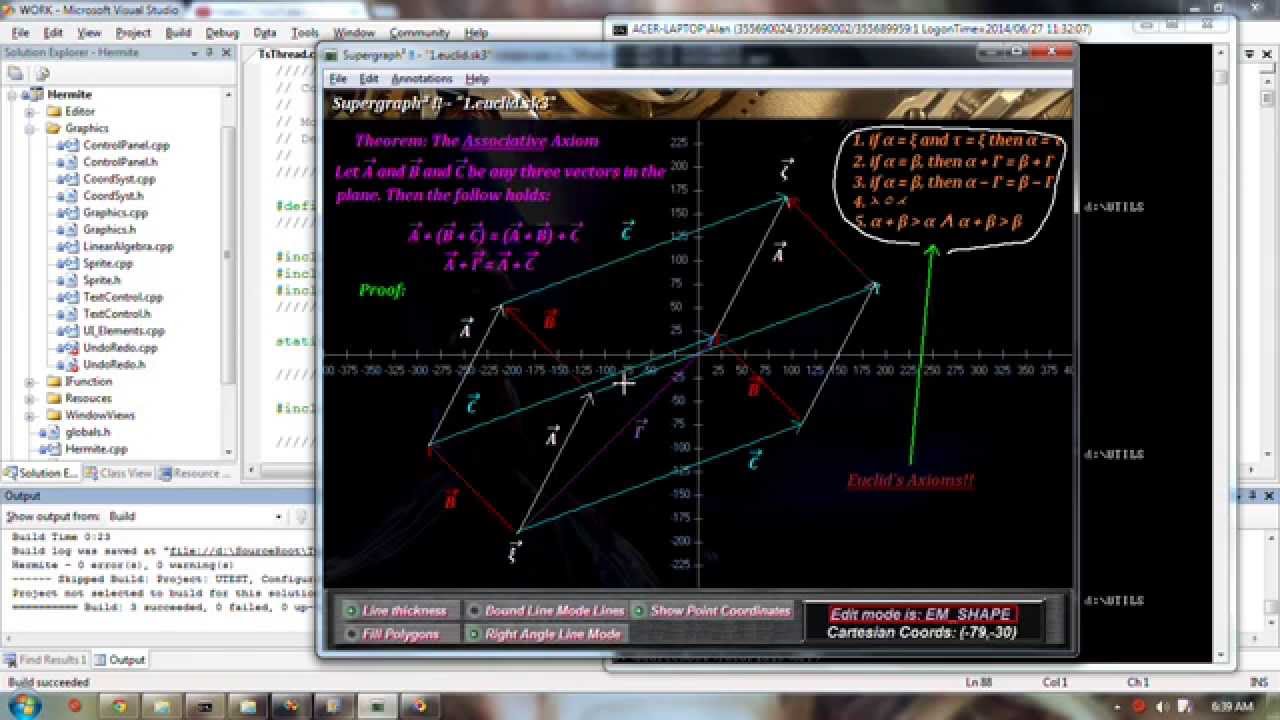Screen dimensions: 1280x720
Task: Click the Cartesian Coords readout
Action: 921,632
